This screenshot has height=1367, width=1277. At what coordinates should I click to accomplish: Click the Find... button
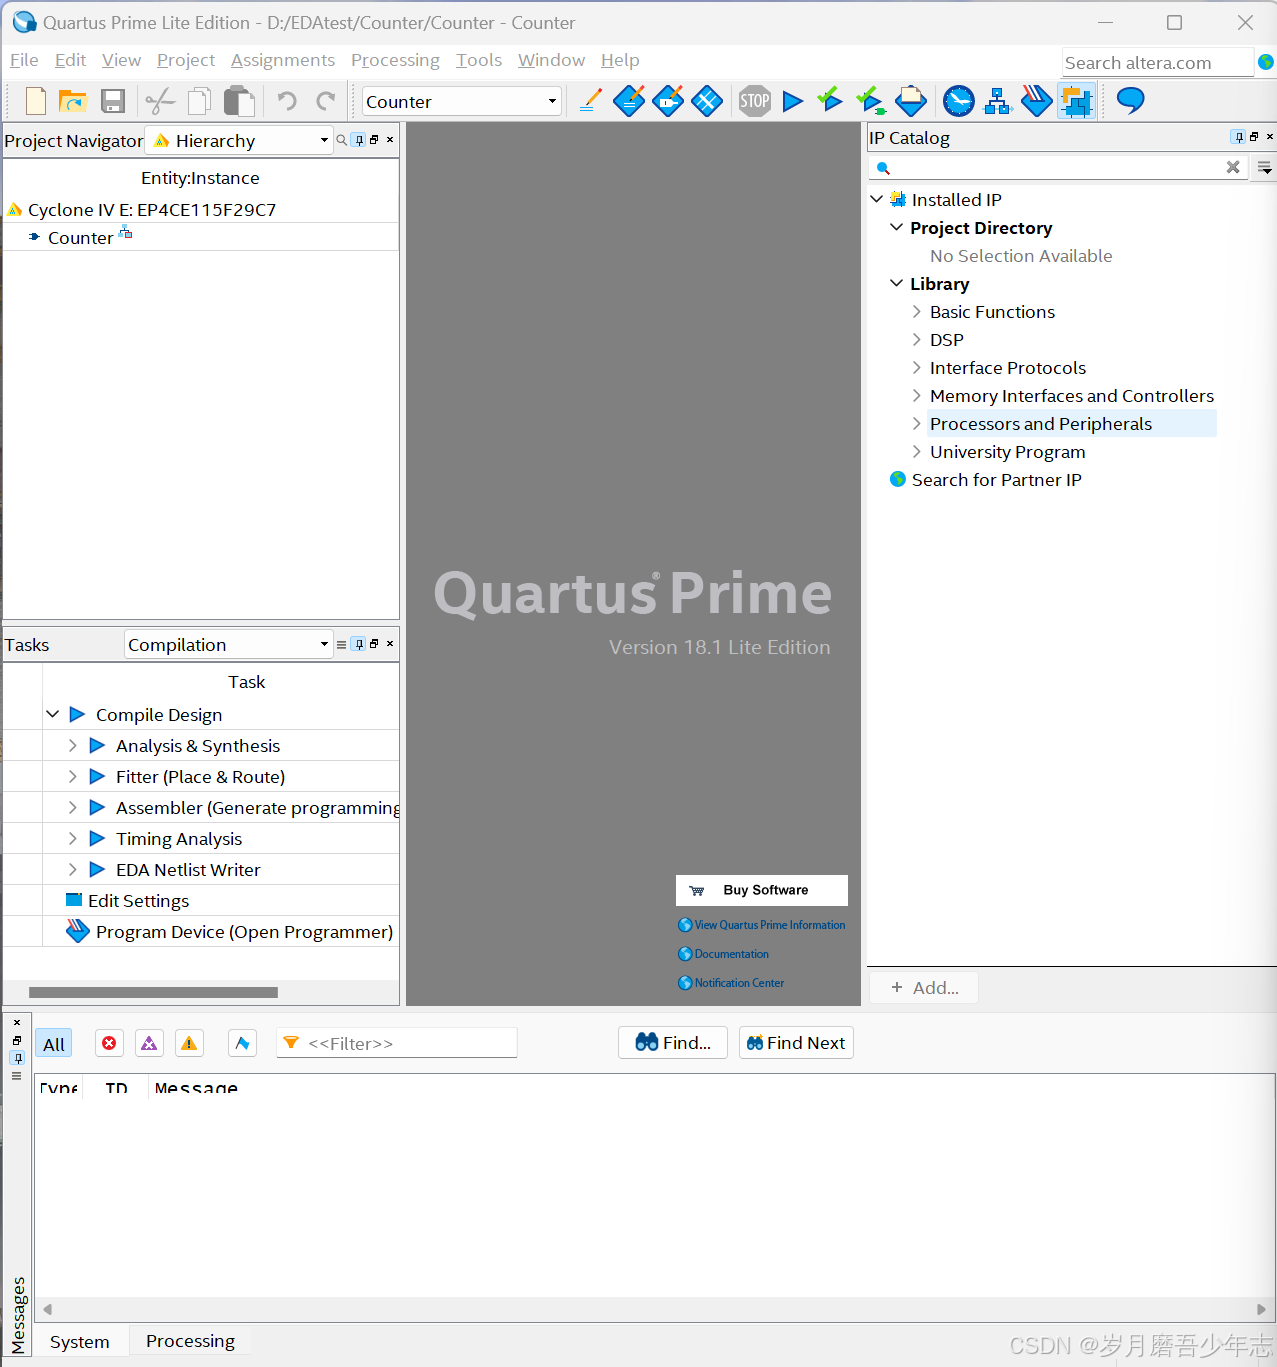coord(673,1043)
